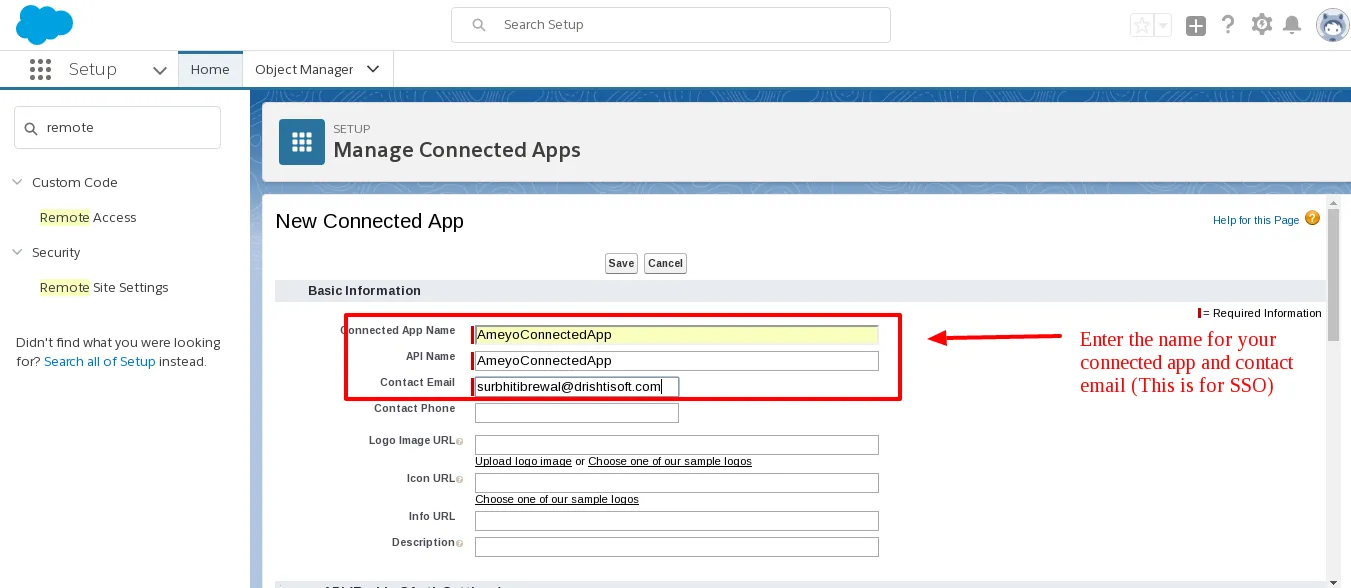Expand the dropdown next to Setup title
The width and height of the screenshot is (1351, 588).
click(x=159, y=70)
